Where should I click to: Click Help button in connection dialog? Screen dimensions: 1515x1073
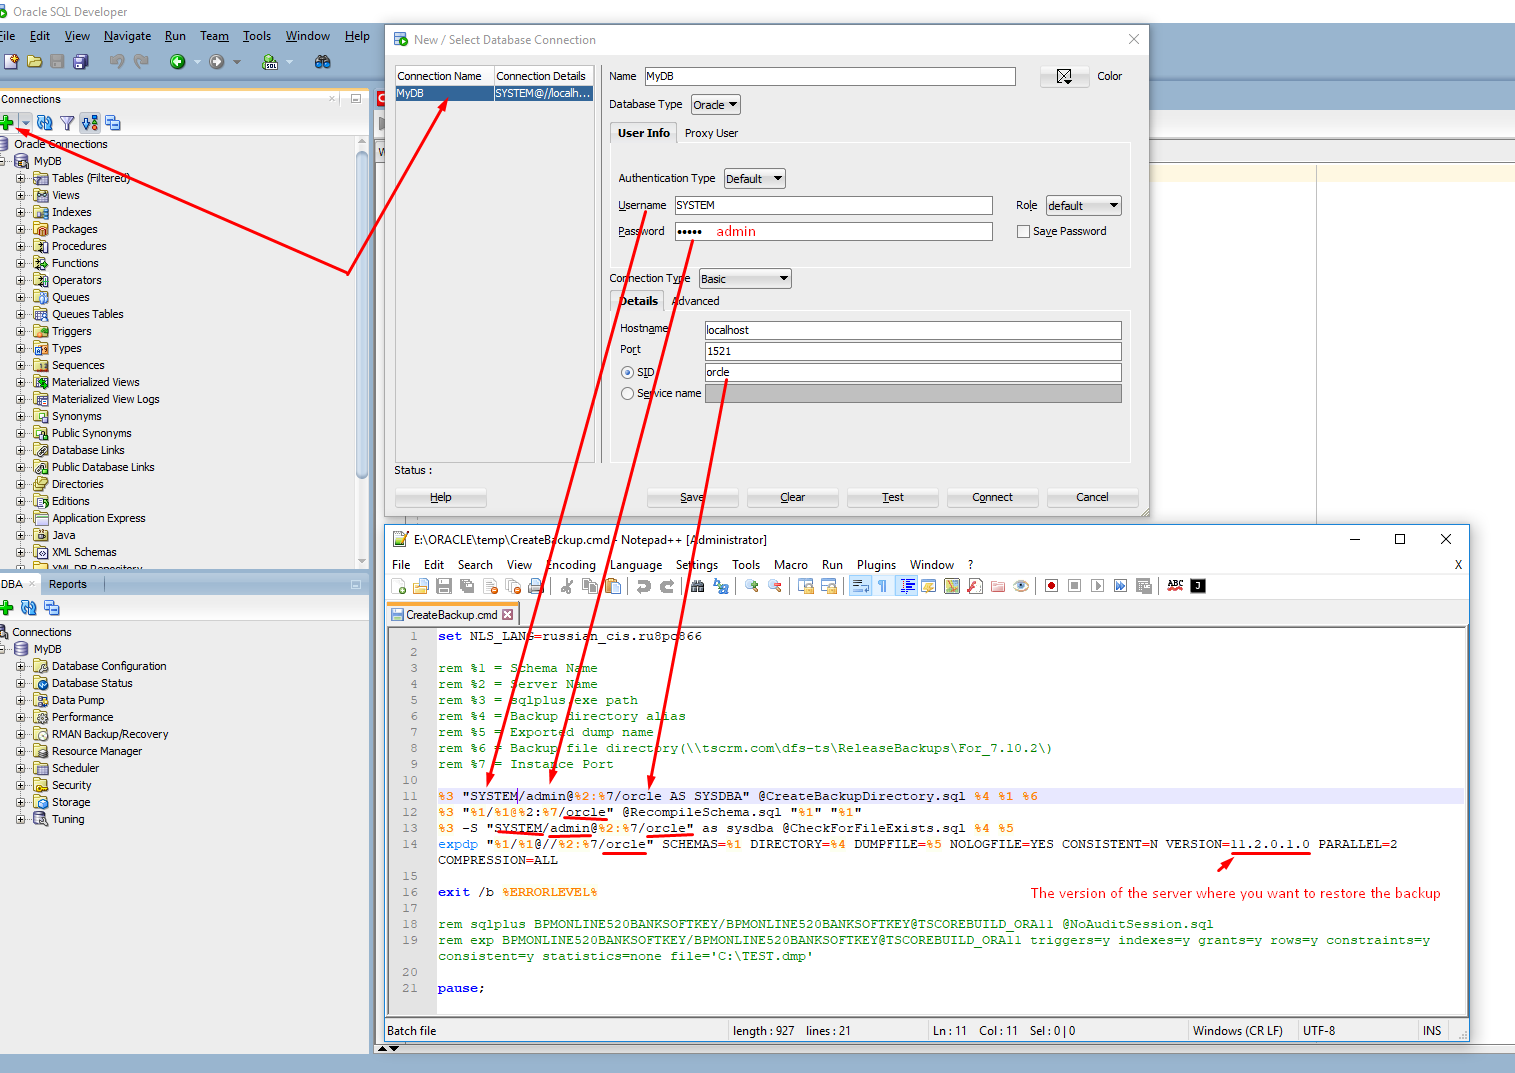tap(441, 497)
